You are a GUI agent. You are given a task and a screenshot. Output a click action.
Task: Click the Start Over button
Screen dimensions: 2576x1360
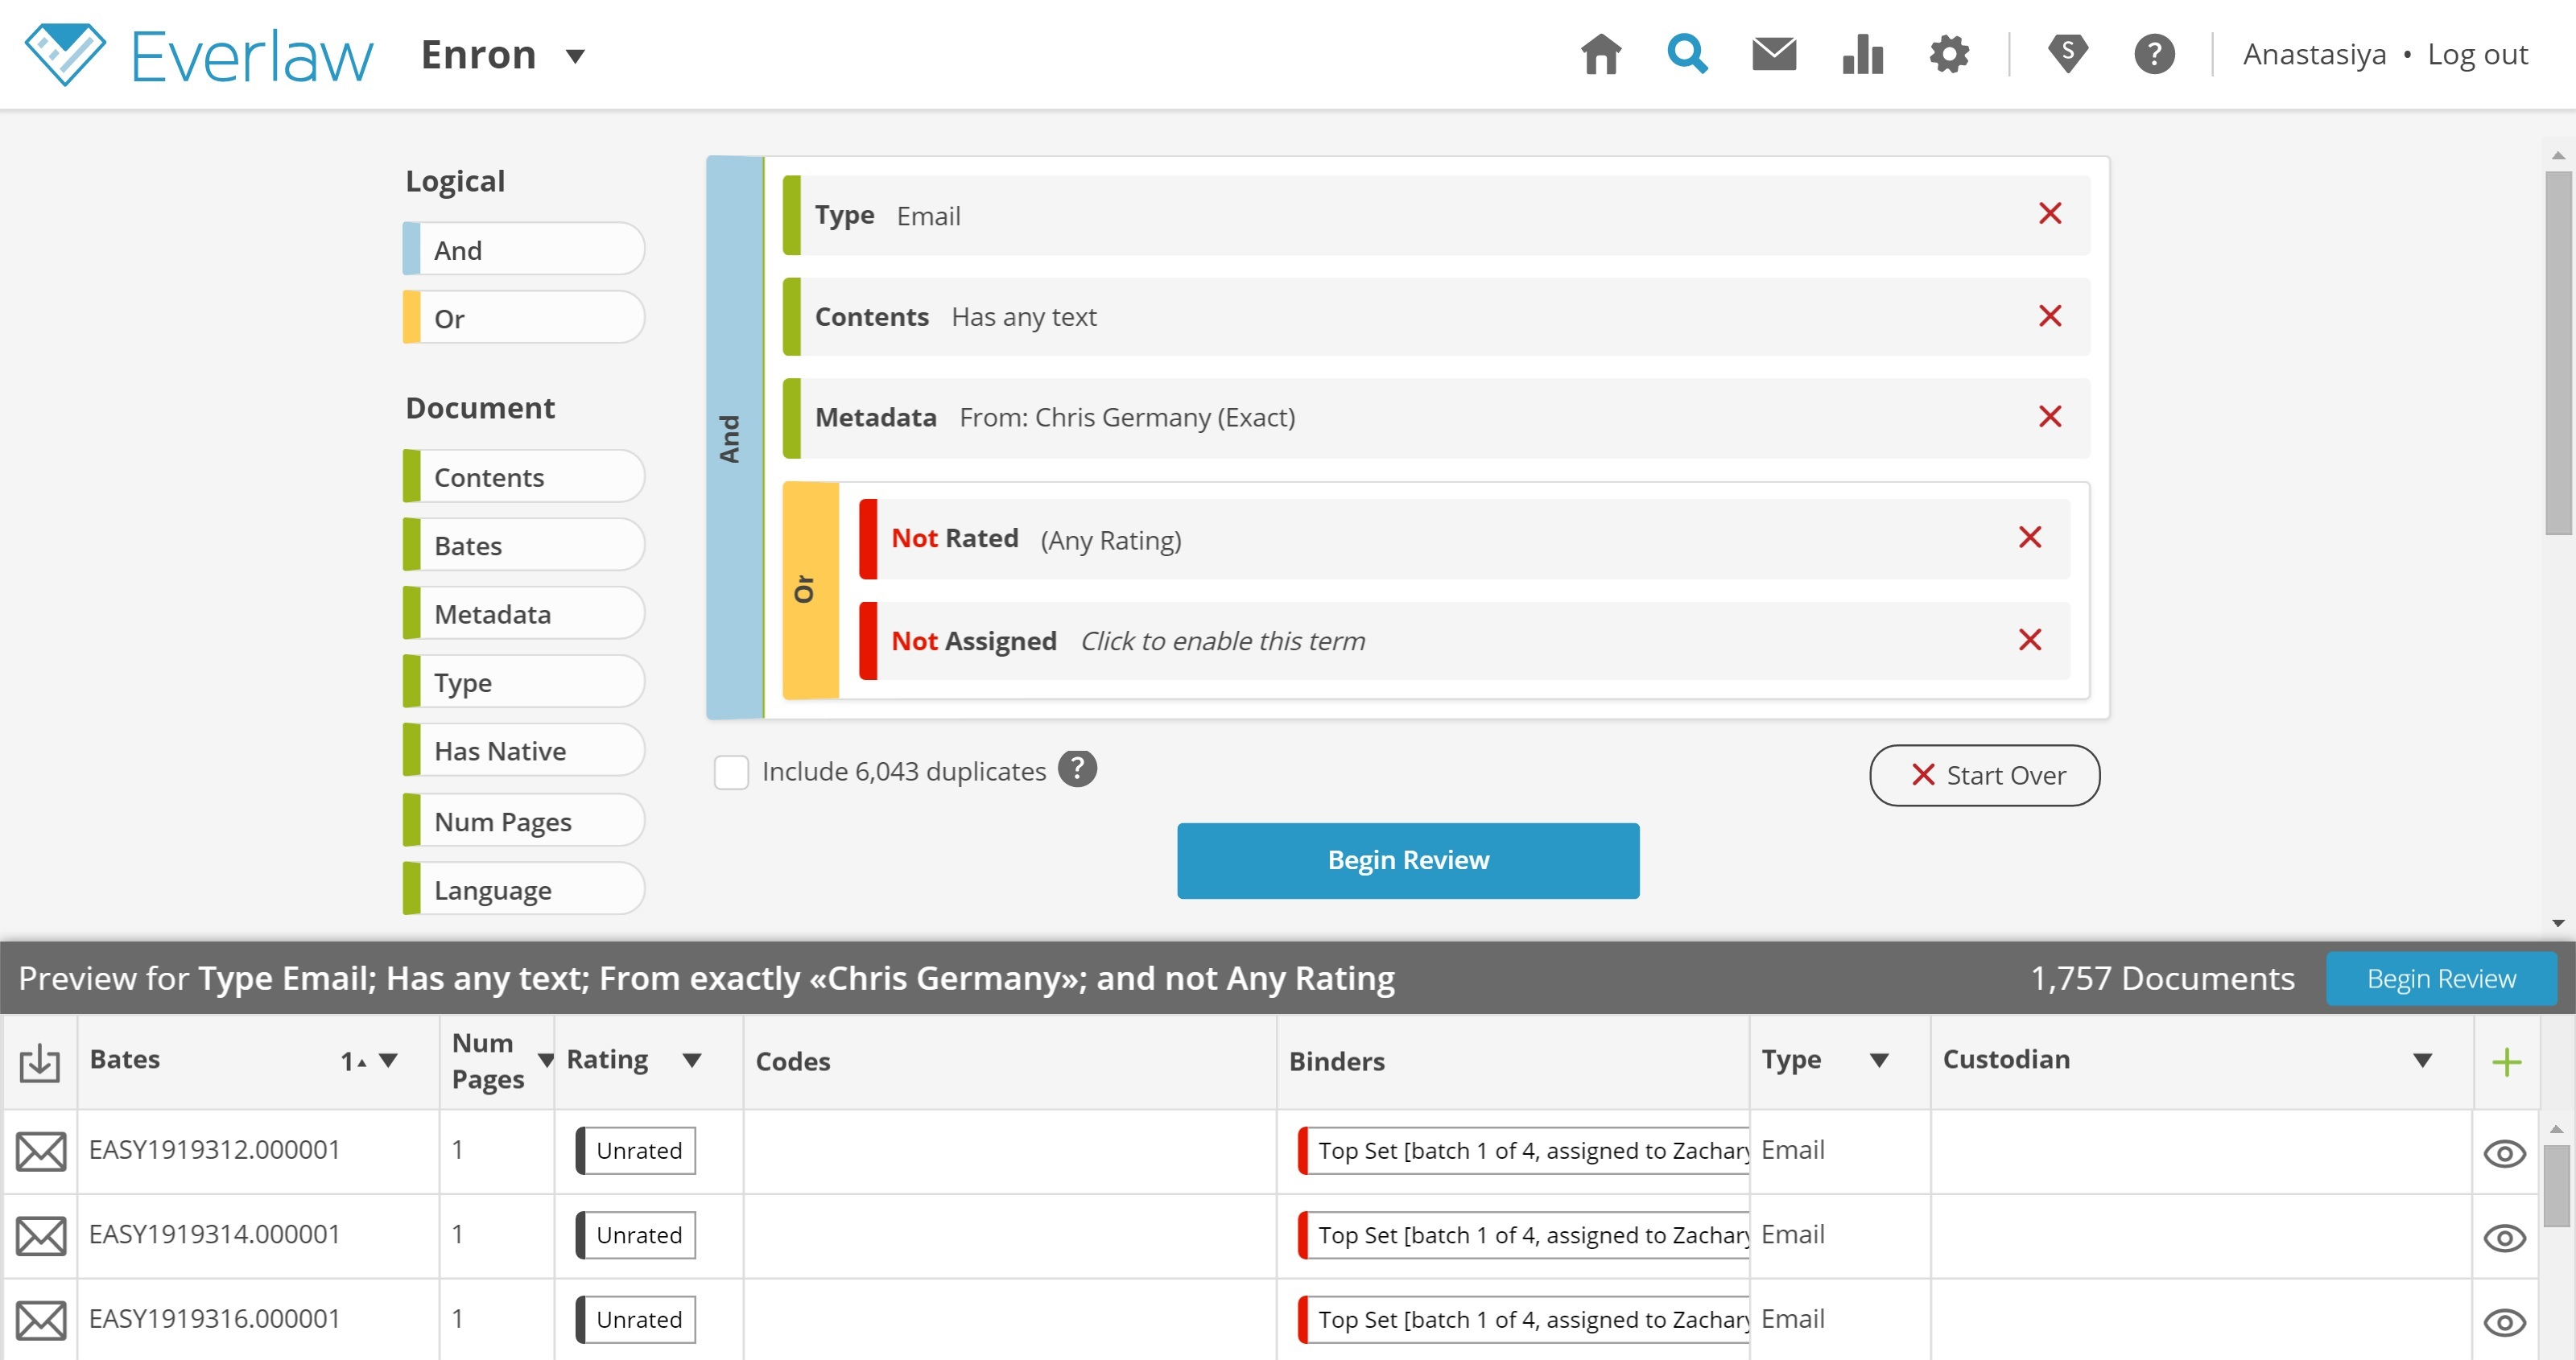[x=1984, y=775]
